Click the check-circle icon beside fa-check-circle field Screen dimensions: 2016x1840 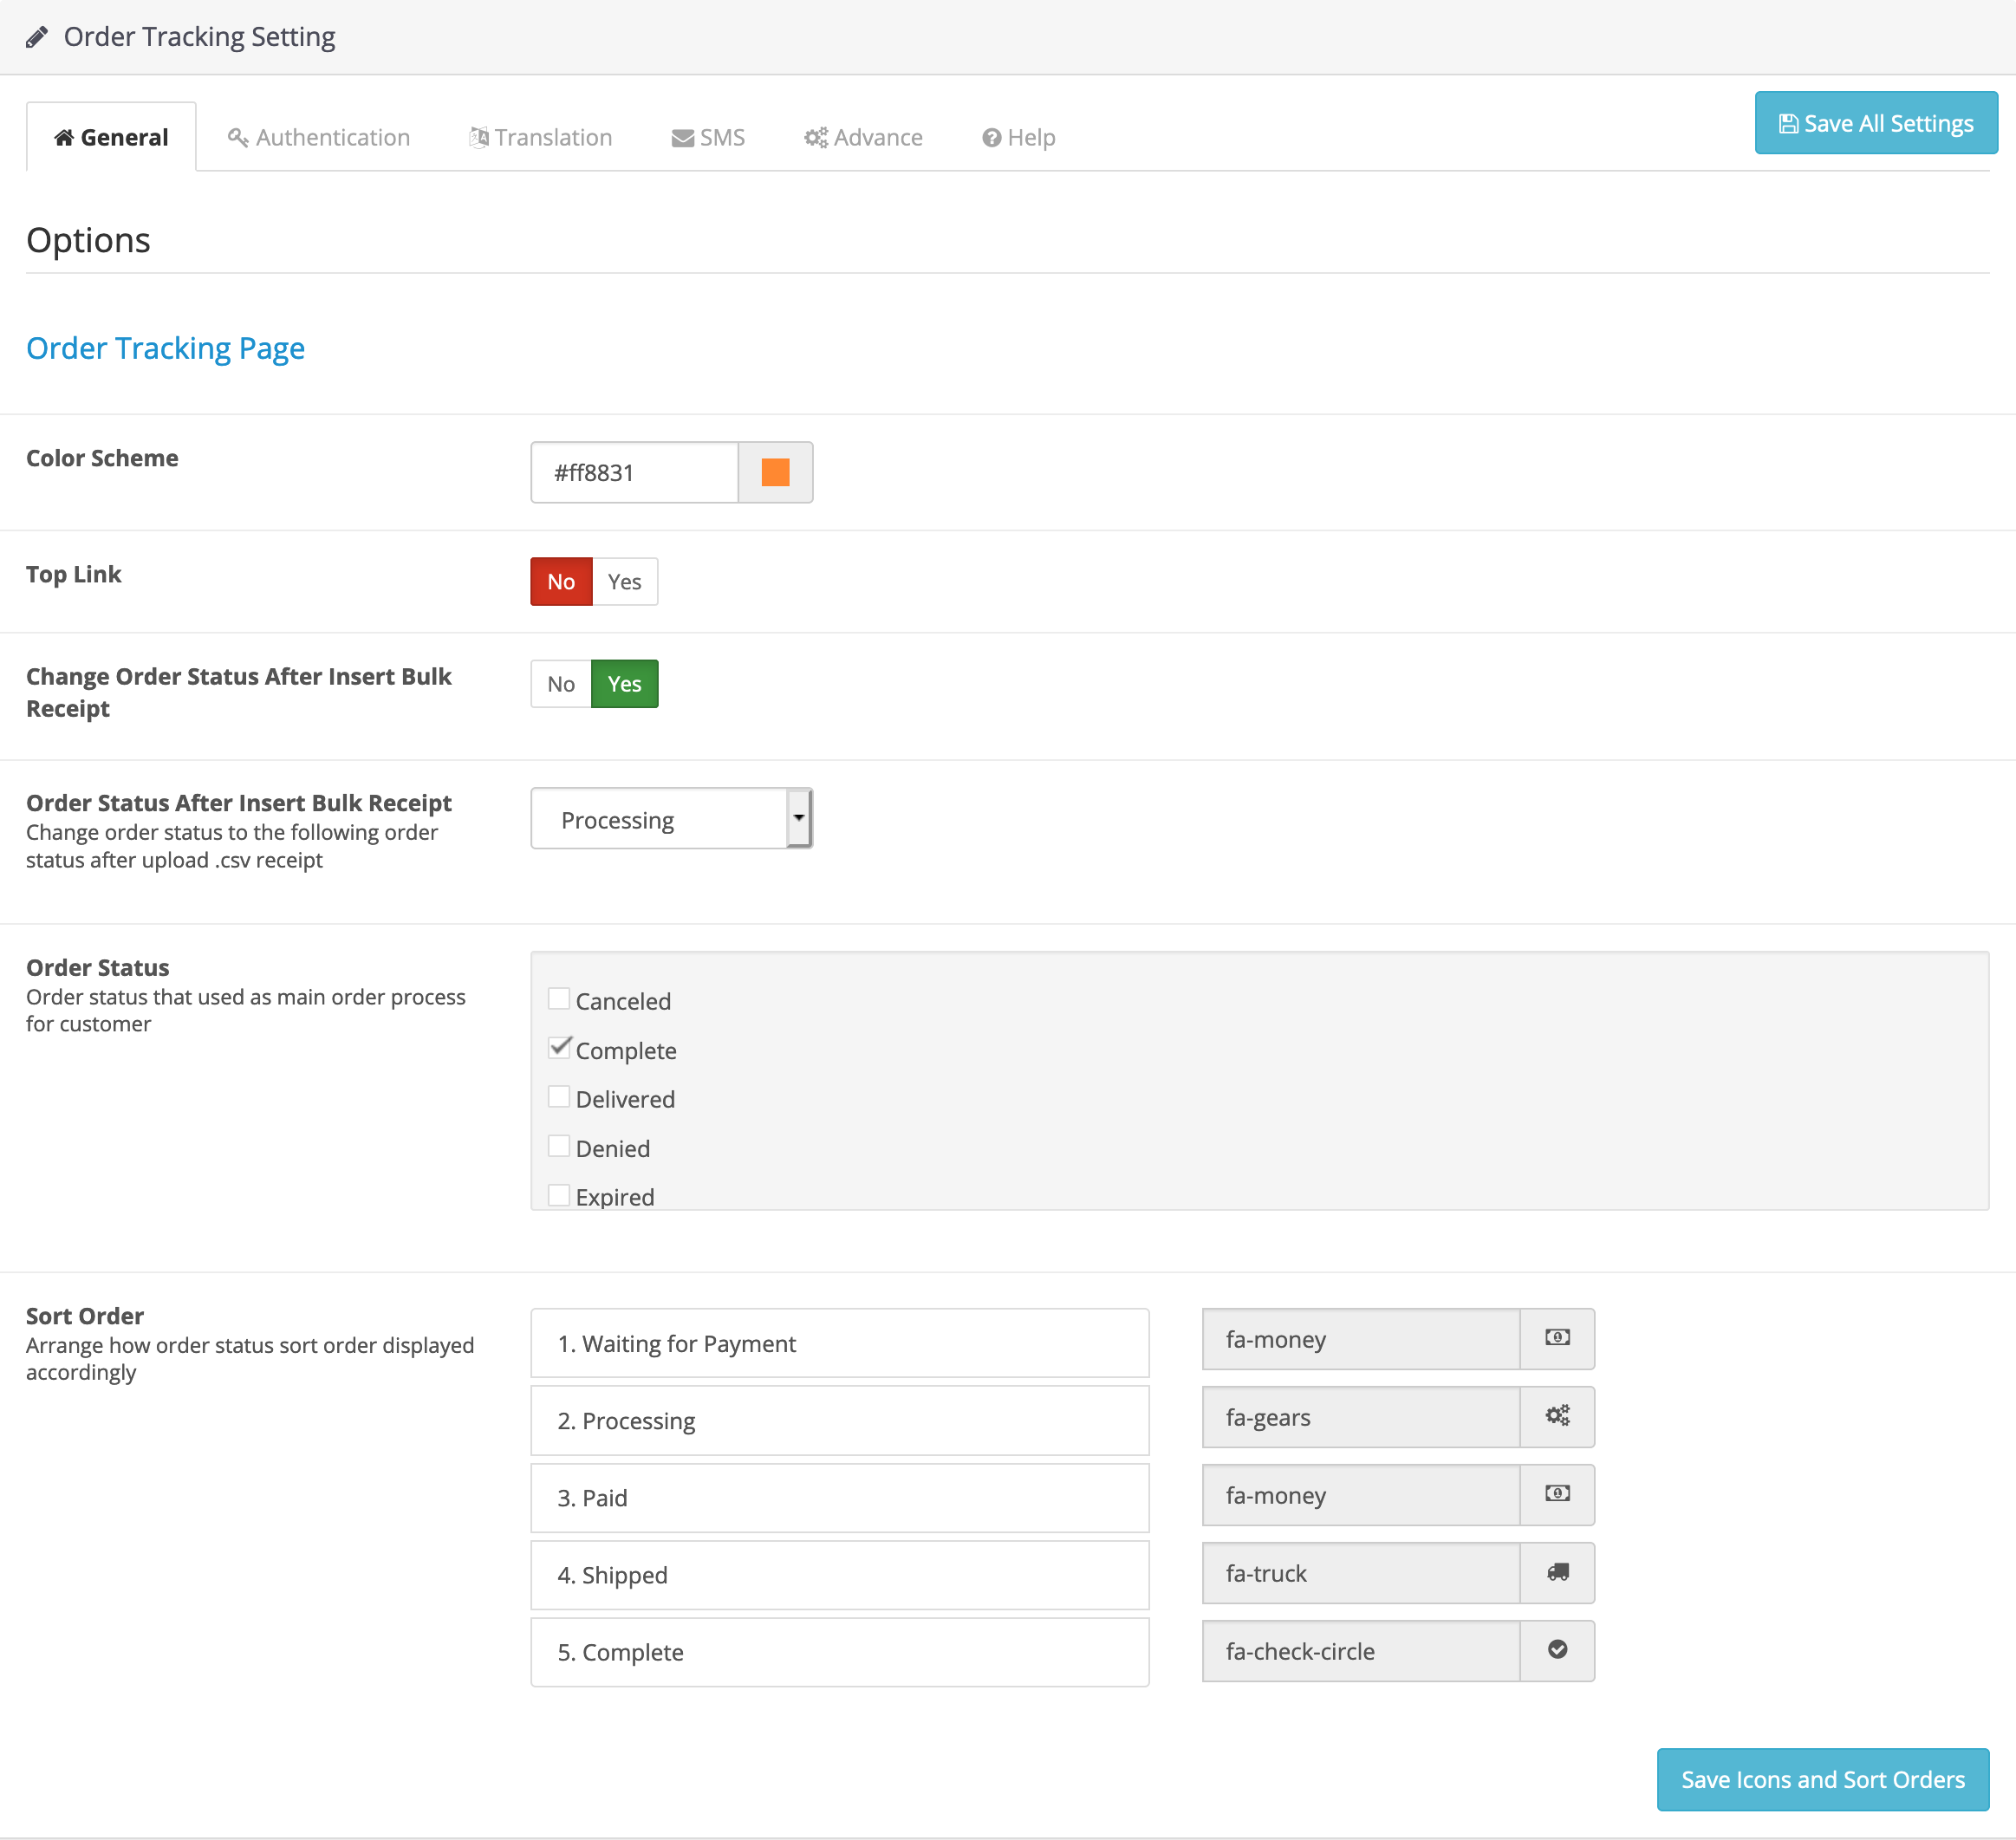coord(1556,1650)
